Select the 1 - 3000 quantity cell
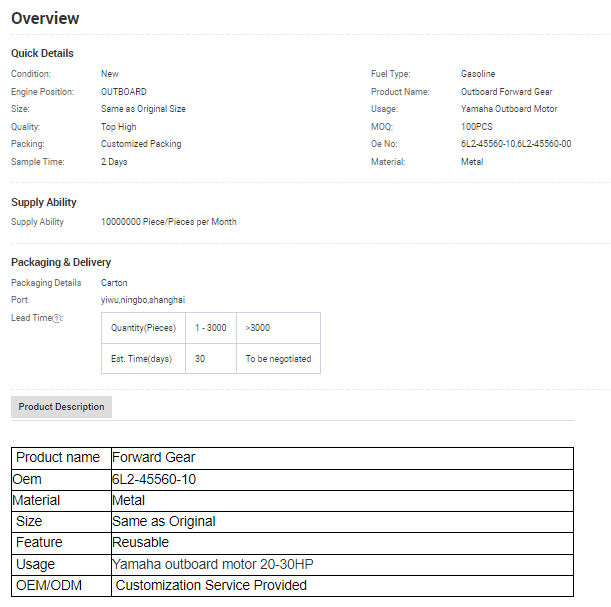This screenshot has height=607, width=611. pyautogui.click(x=210, y=328)
